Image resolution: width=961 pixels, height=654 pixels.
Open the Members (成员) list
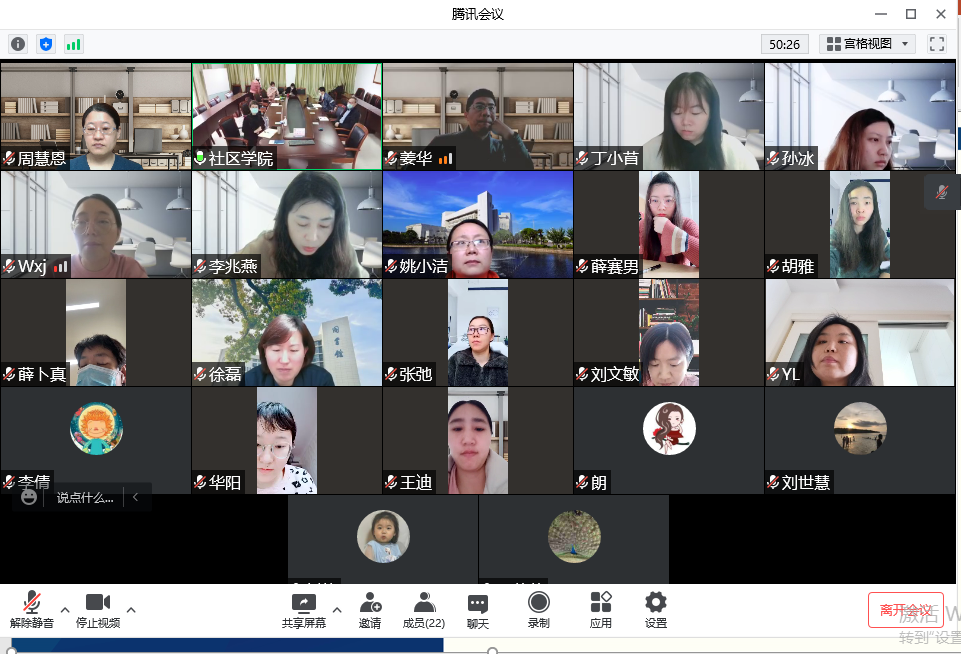(x=424, y=608)
